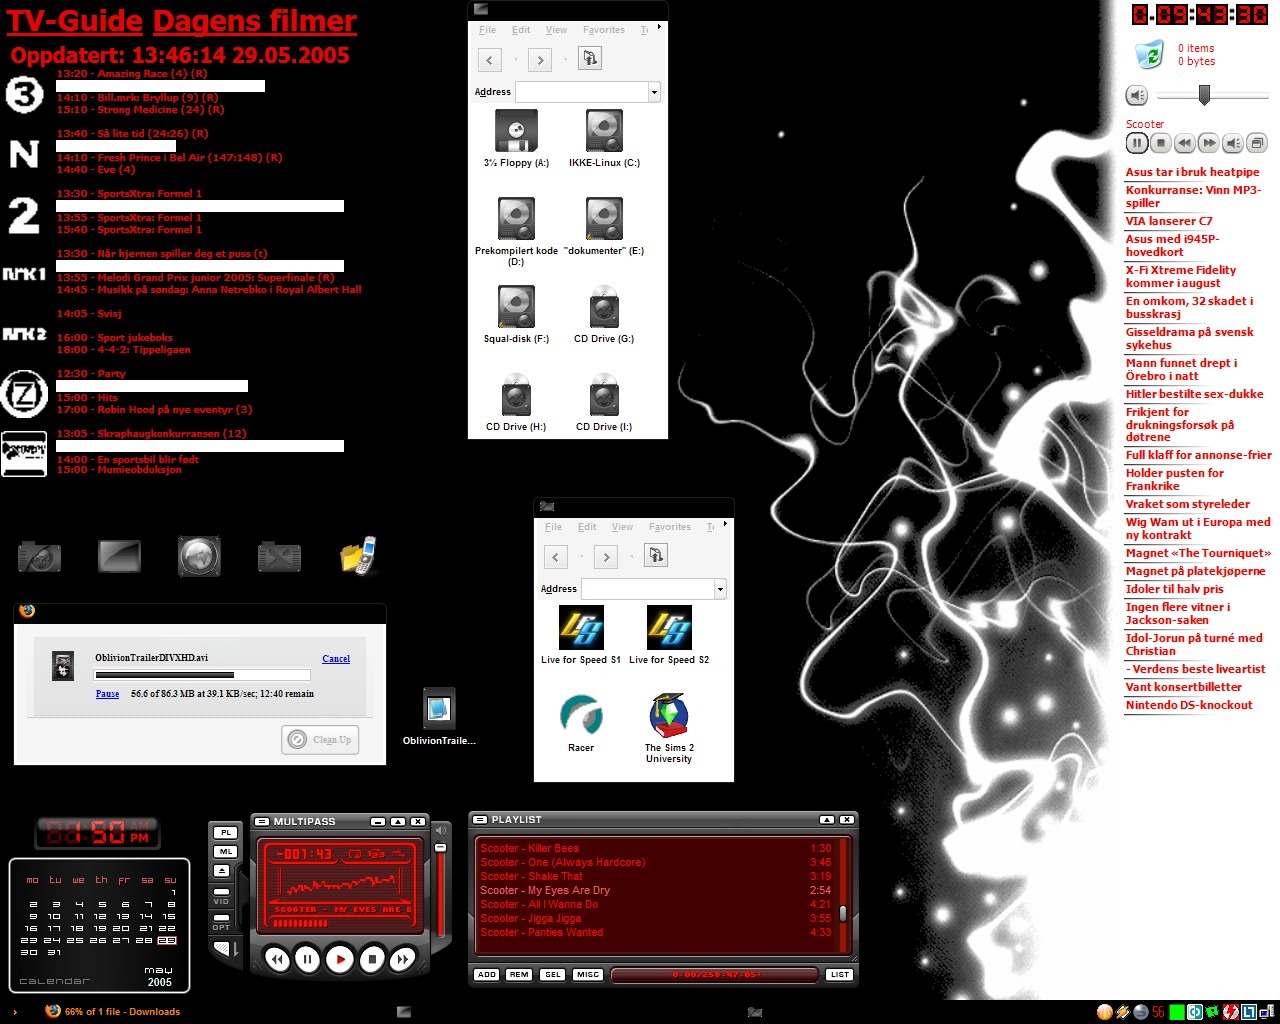Click the folder with phone launcher icon
1280x1024 pixels.
[x=359, y=556]
